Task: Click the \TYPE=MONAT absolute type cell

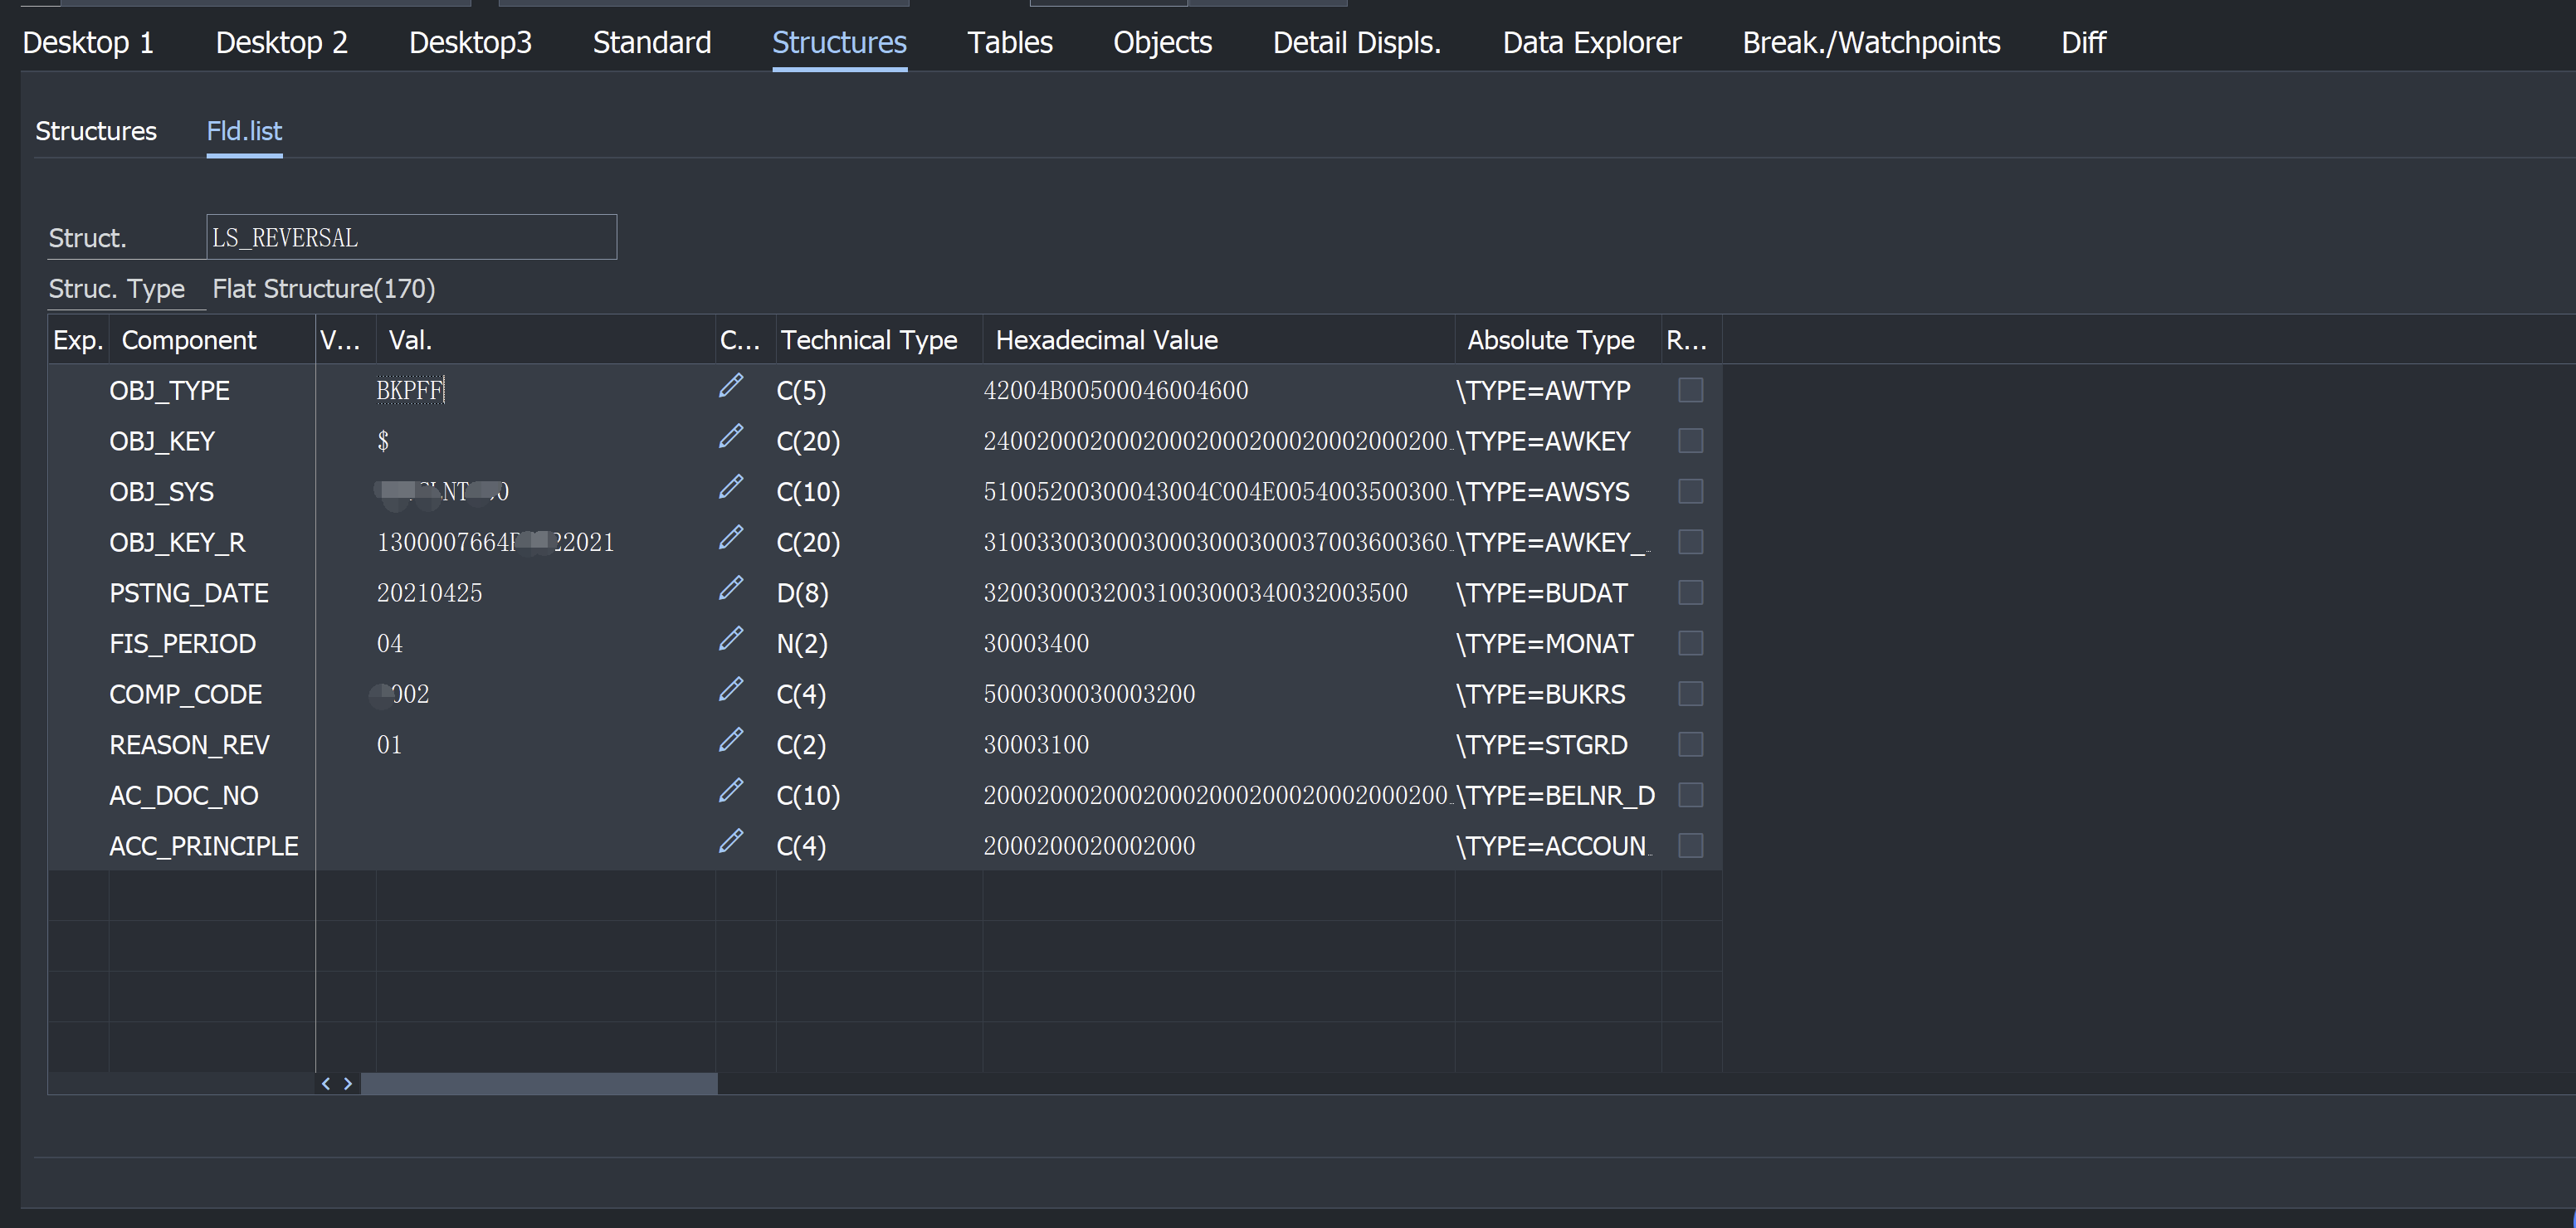Action: (x=1544, y=643)
